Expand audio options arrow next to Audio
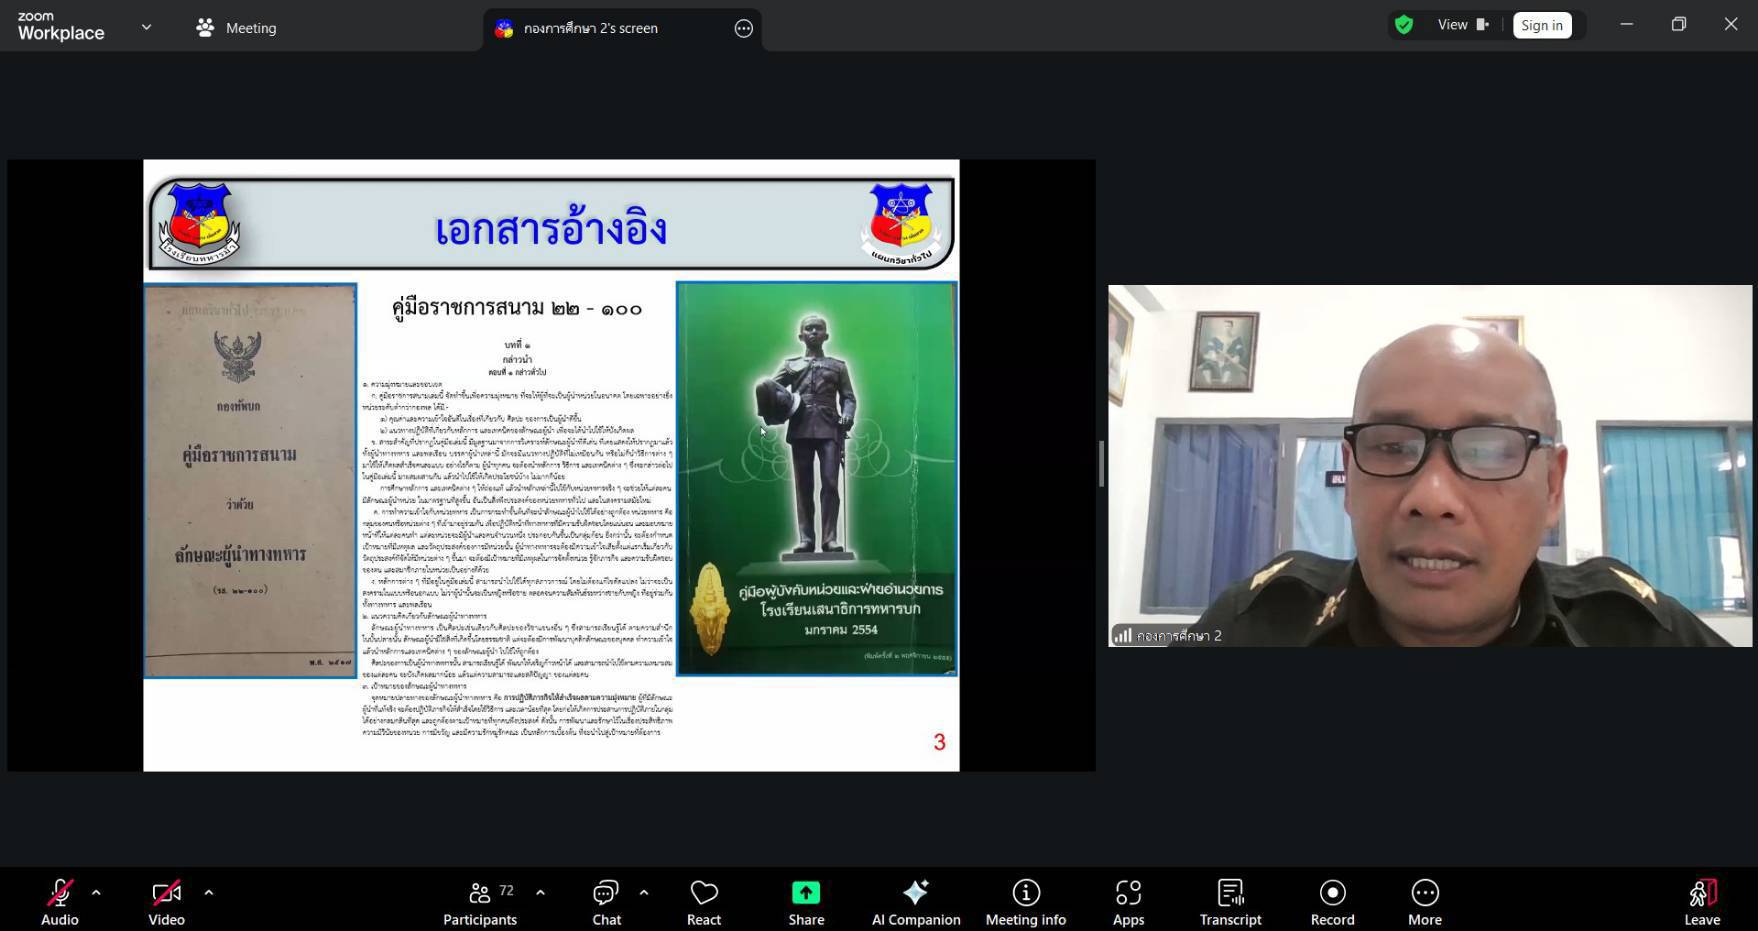Image resolution: width=1758 pixels, height=931 pixels. 96,892
